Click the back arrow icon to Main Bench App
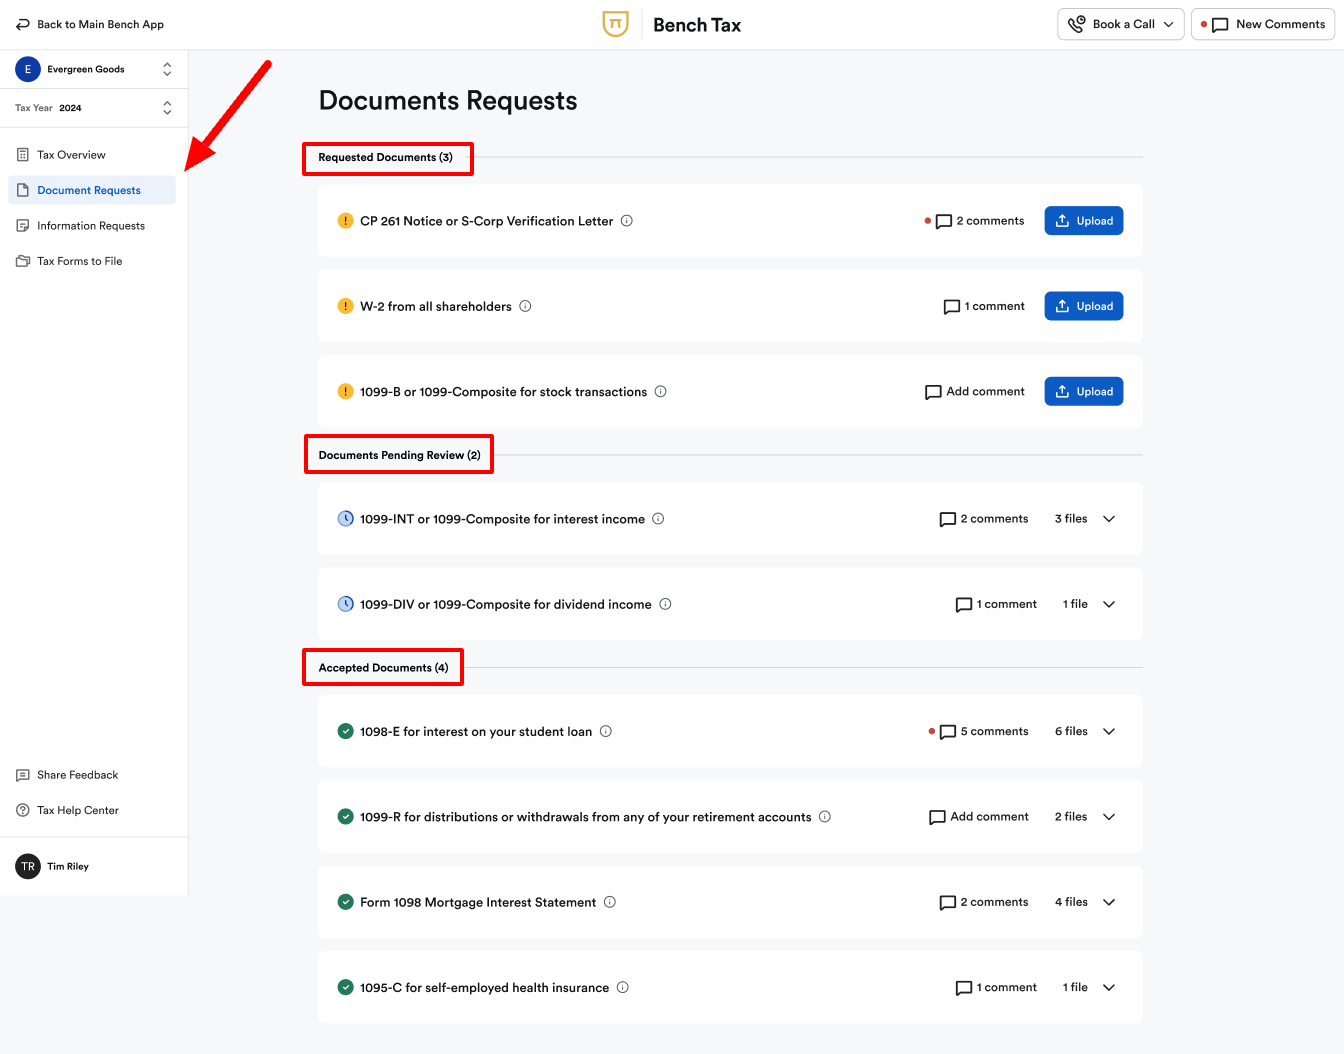The height and width of the screenshot is (1054, 1344). tap(22, 24)
